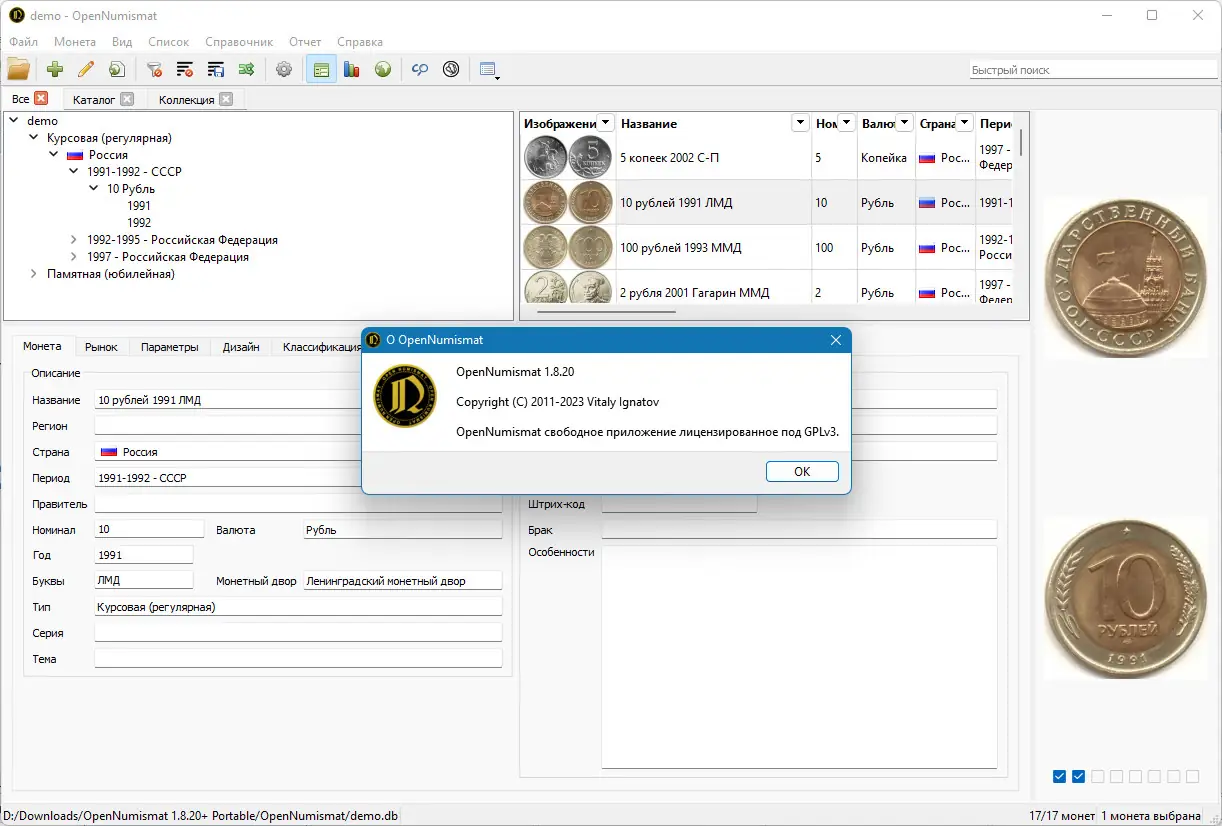Image resolution: width=1222 pixels, height=826 pixels.
Task: Open the Справка menu
Action: (360, 42)
